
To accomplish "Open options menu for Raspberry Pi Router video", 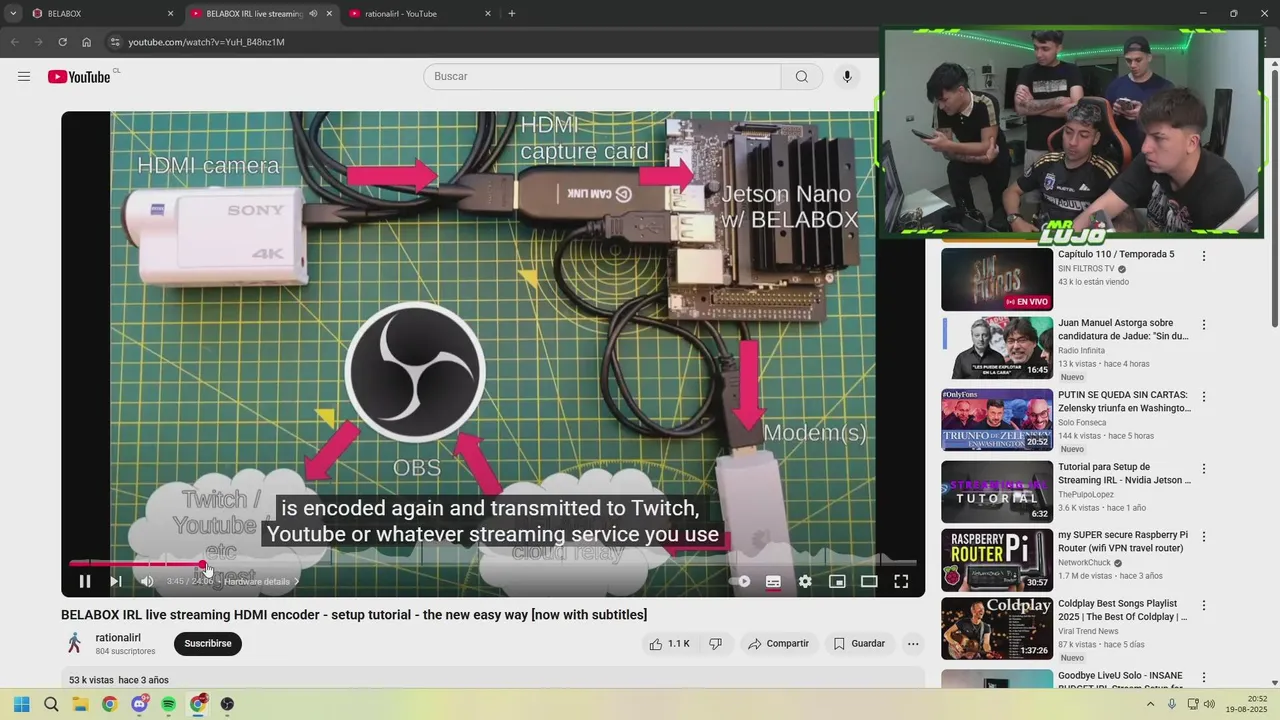I will tap(1204, 537).
